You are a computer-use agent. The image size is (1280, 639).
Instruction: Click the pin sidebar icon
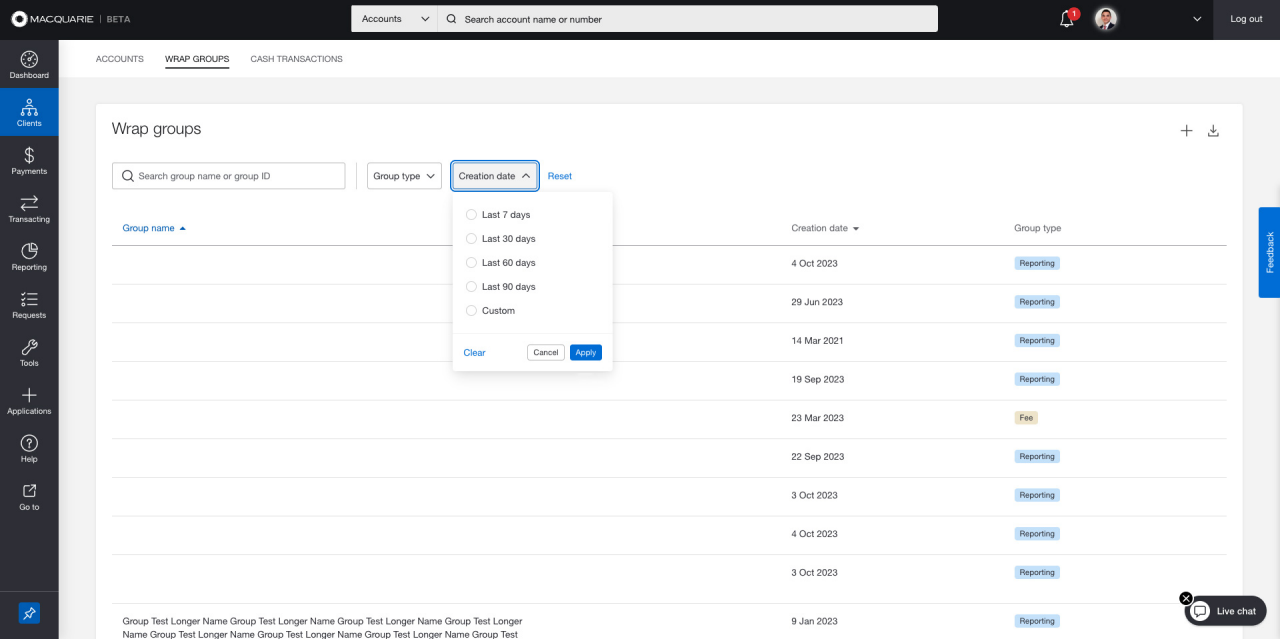click(29, 613)
